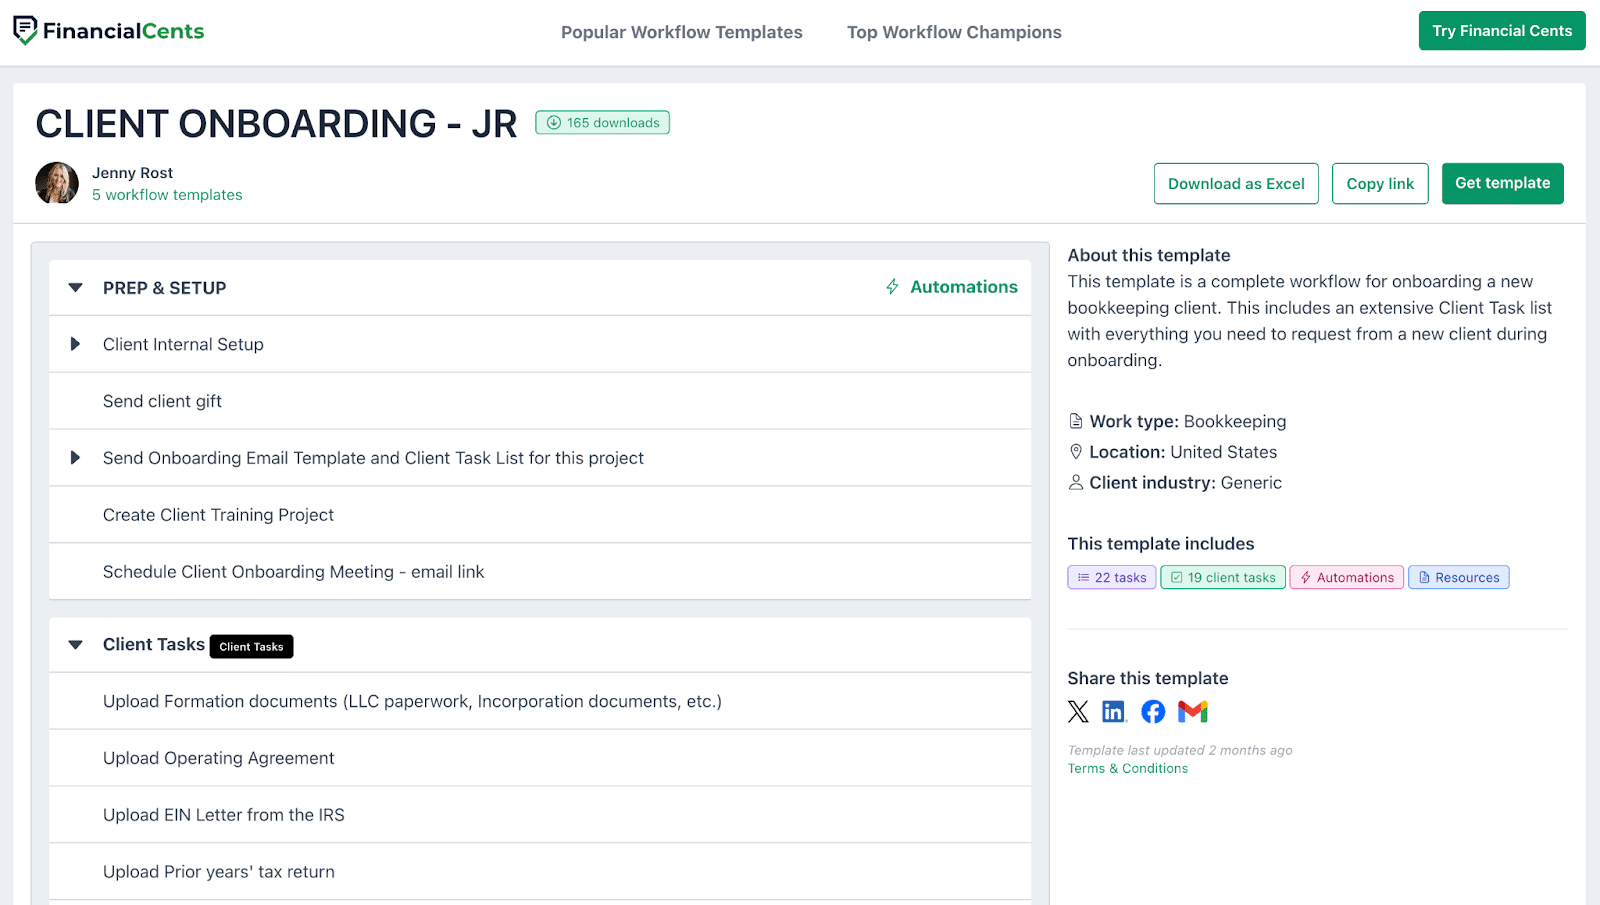Click the Get template button
1600x905 pixels.
pos(1502,184)
